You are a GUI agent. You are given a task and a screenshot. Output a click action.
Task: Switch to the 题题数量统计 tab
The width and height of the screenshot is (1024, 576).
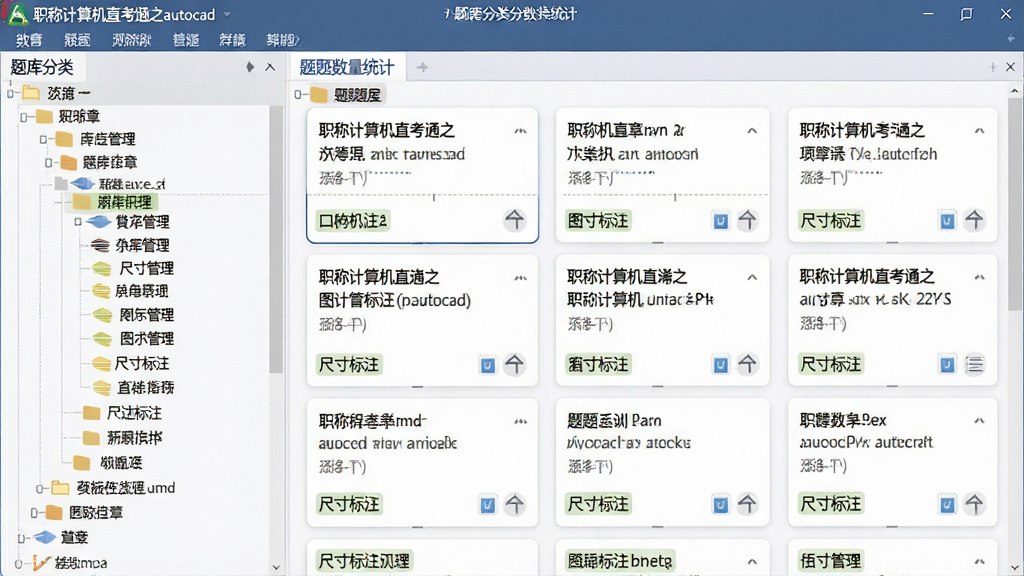[x=347, y=67]
